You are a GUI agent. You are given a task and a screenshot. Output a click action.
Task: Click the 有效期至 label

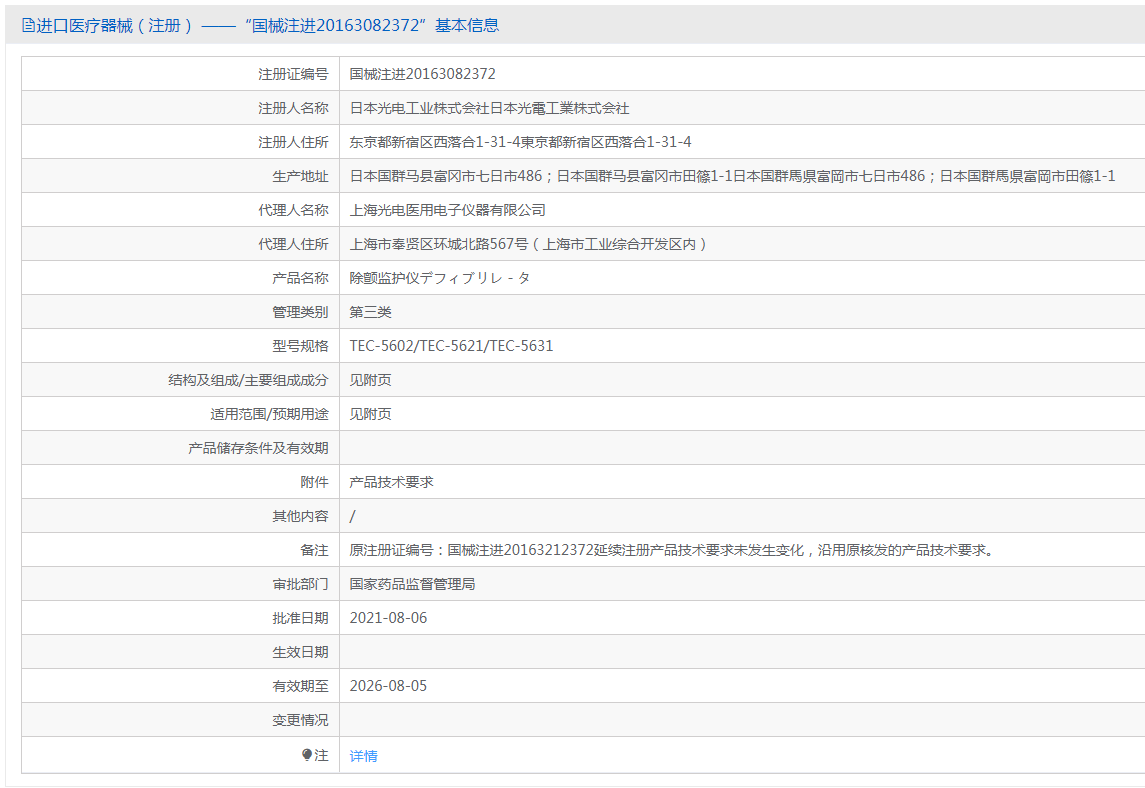300,686
